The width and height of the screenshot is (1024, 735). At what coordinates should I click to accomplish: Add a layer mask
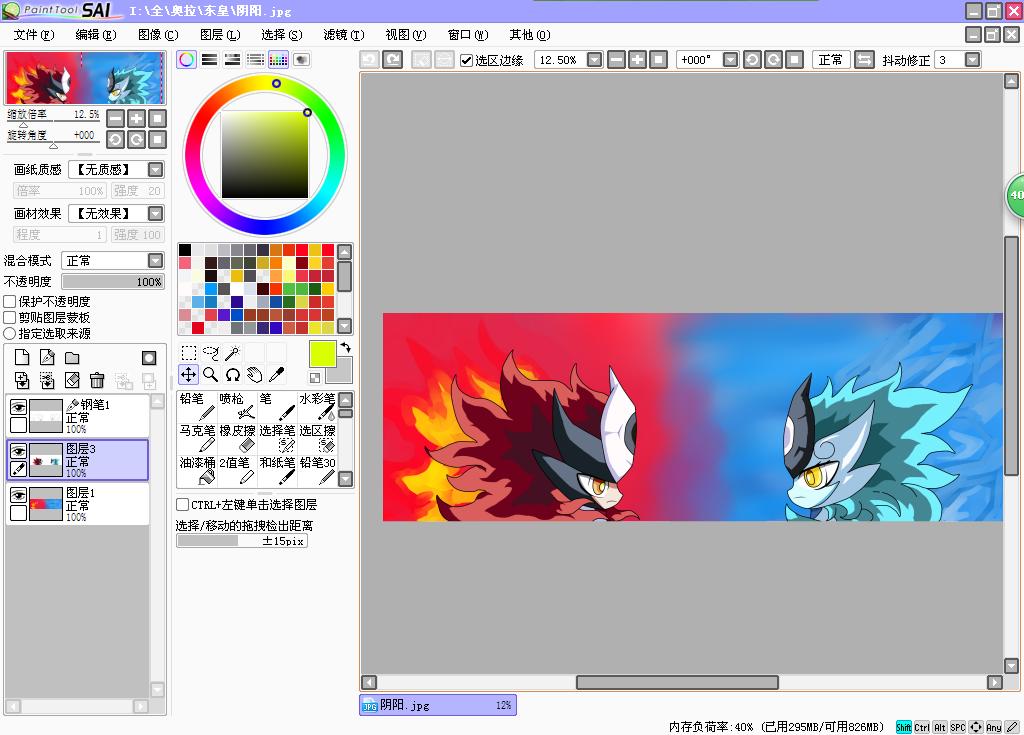[149, 357]
